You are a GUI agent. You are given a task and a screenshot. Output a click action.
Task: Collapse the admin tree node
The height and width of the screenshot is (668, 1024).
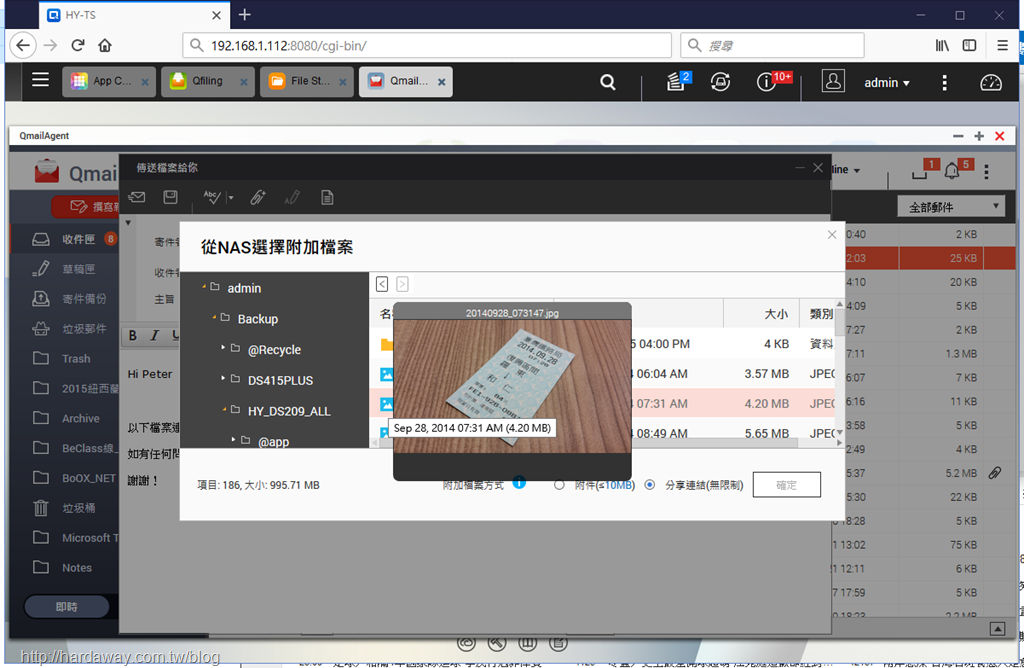pos(204,287)
